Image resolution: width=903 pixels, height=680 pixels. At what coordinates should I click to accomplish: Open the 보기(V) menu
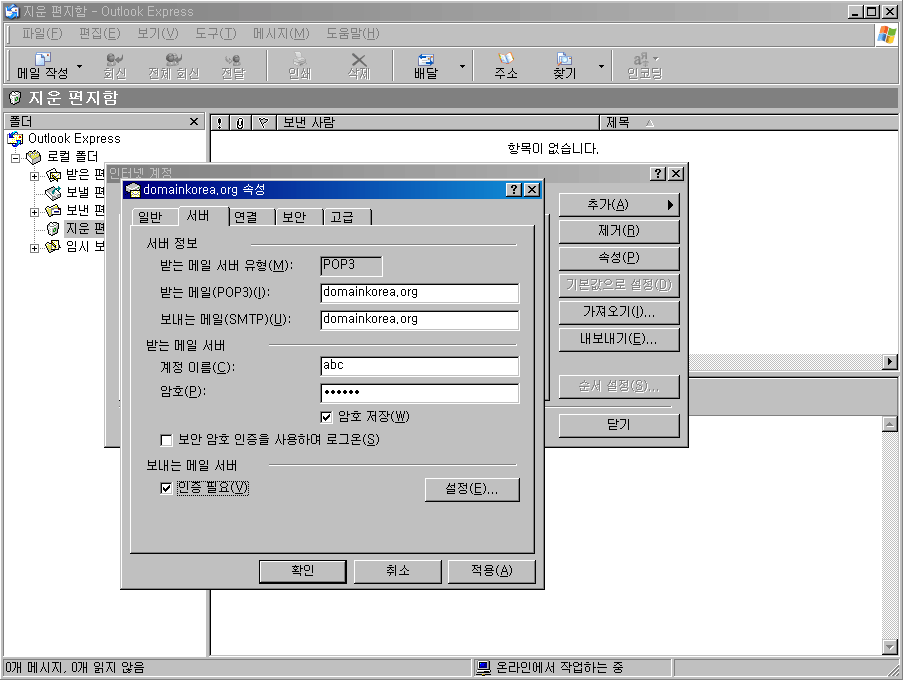157,34
